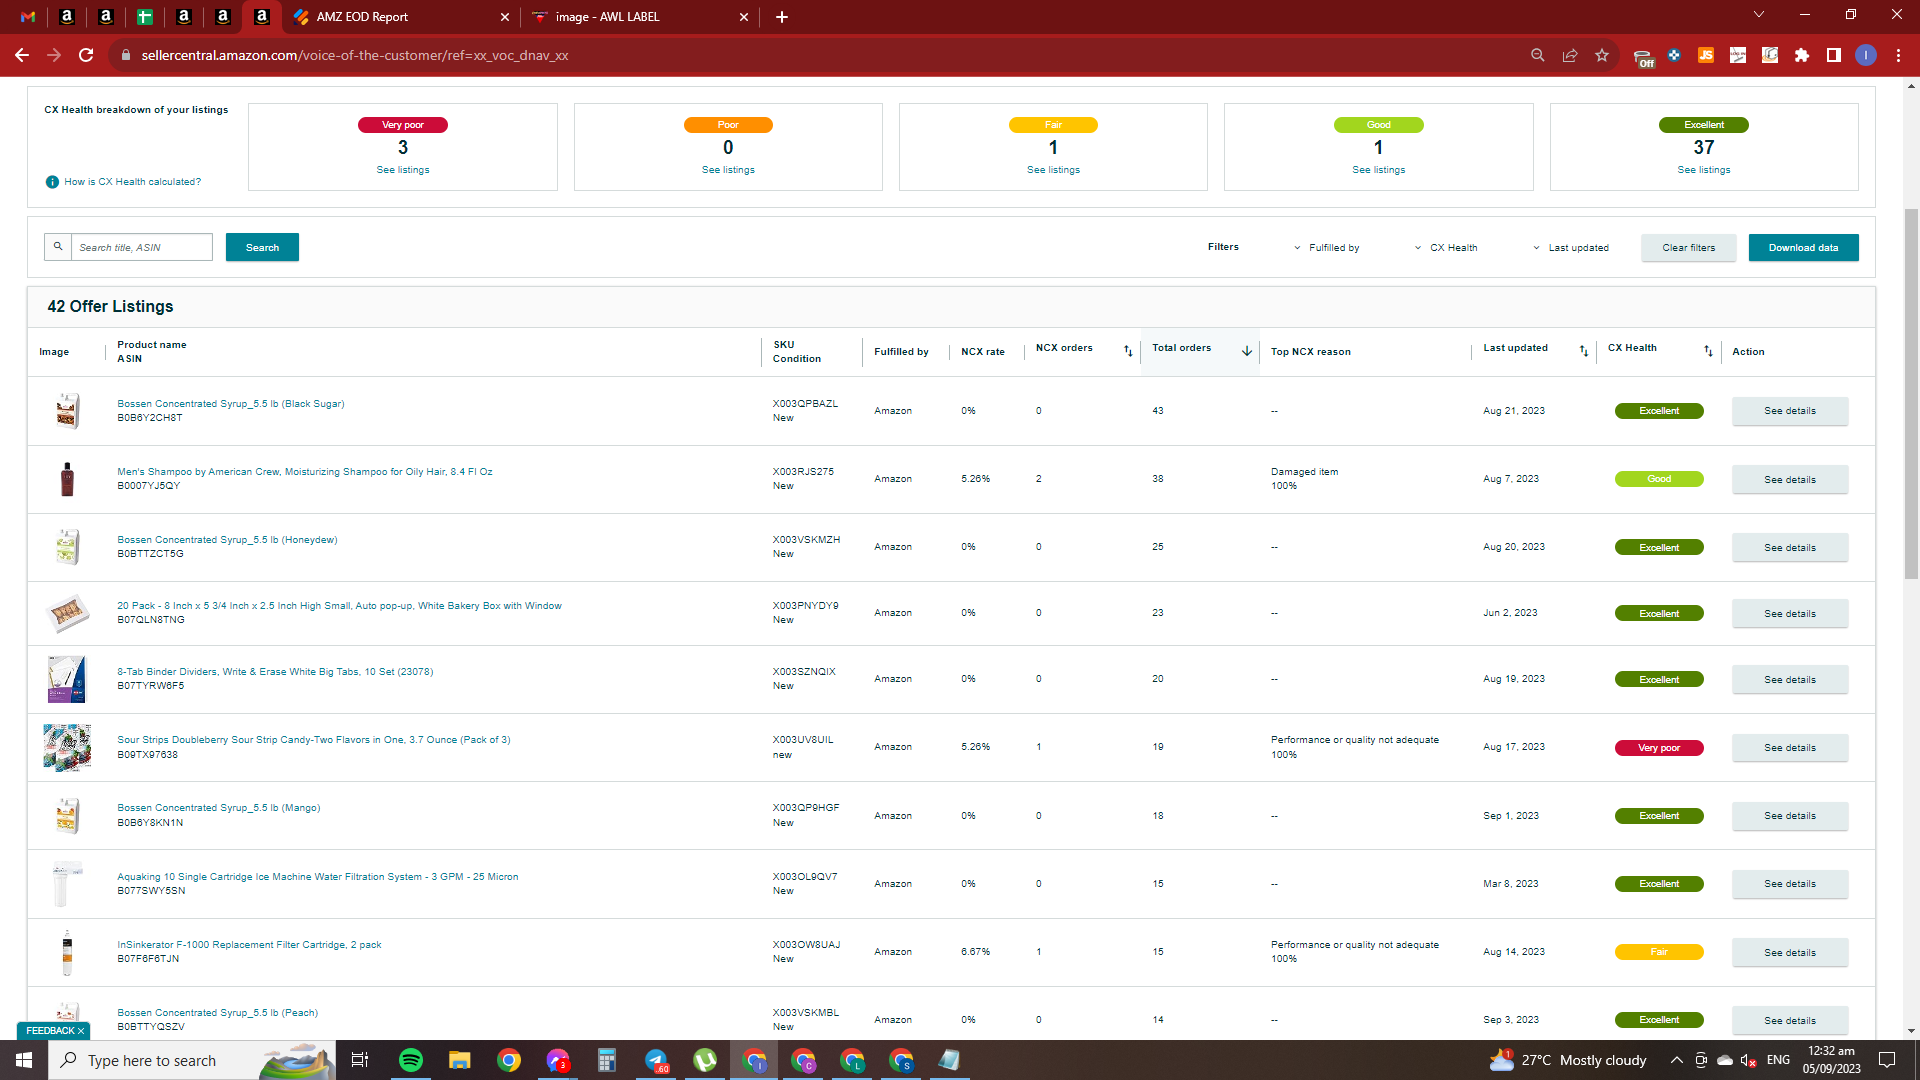Click the bookmark star icon
Image resolution: width=1920 pixels, height=1080 pixels.
point(1602,55)
